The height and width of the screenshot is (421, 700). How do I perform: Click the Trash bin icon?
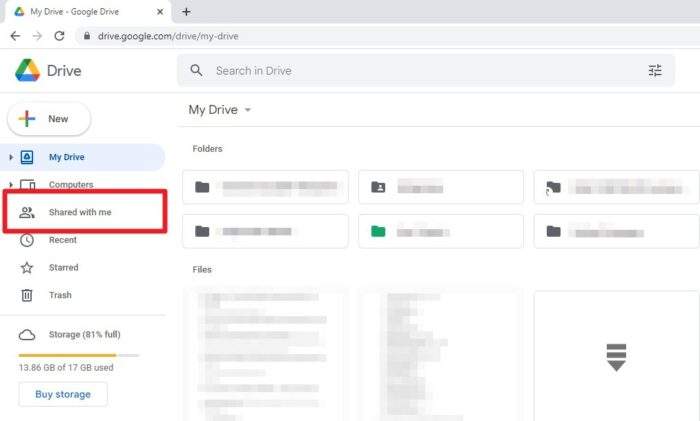pos(27,295)
